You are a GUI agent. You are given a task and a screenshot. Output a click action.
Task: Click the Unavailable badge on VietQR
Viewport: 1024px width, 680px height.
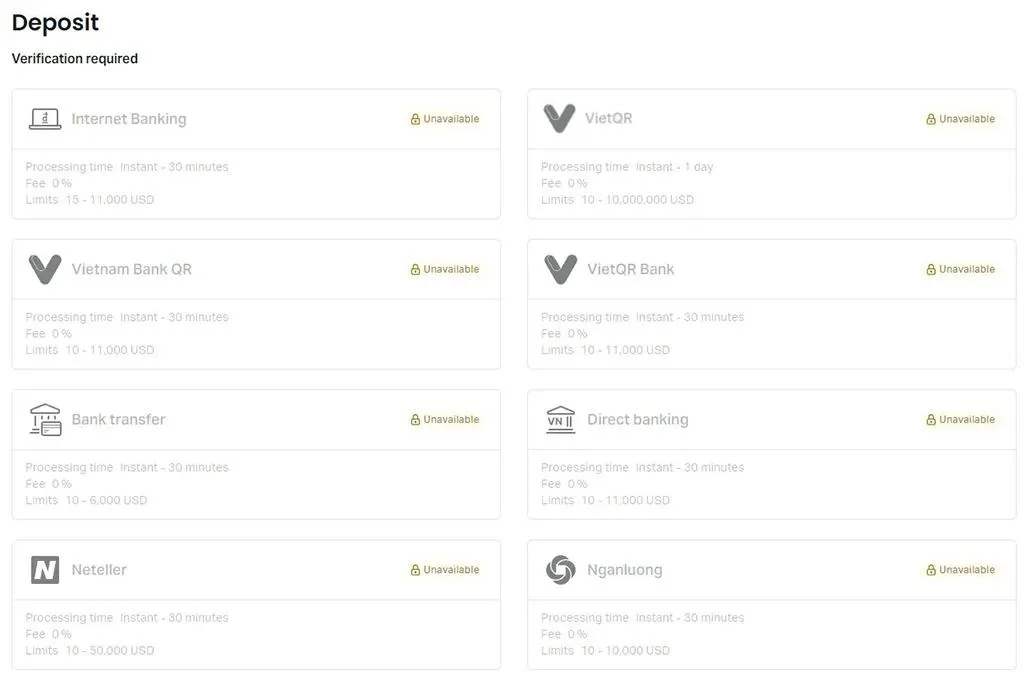(960, 119)
